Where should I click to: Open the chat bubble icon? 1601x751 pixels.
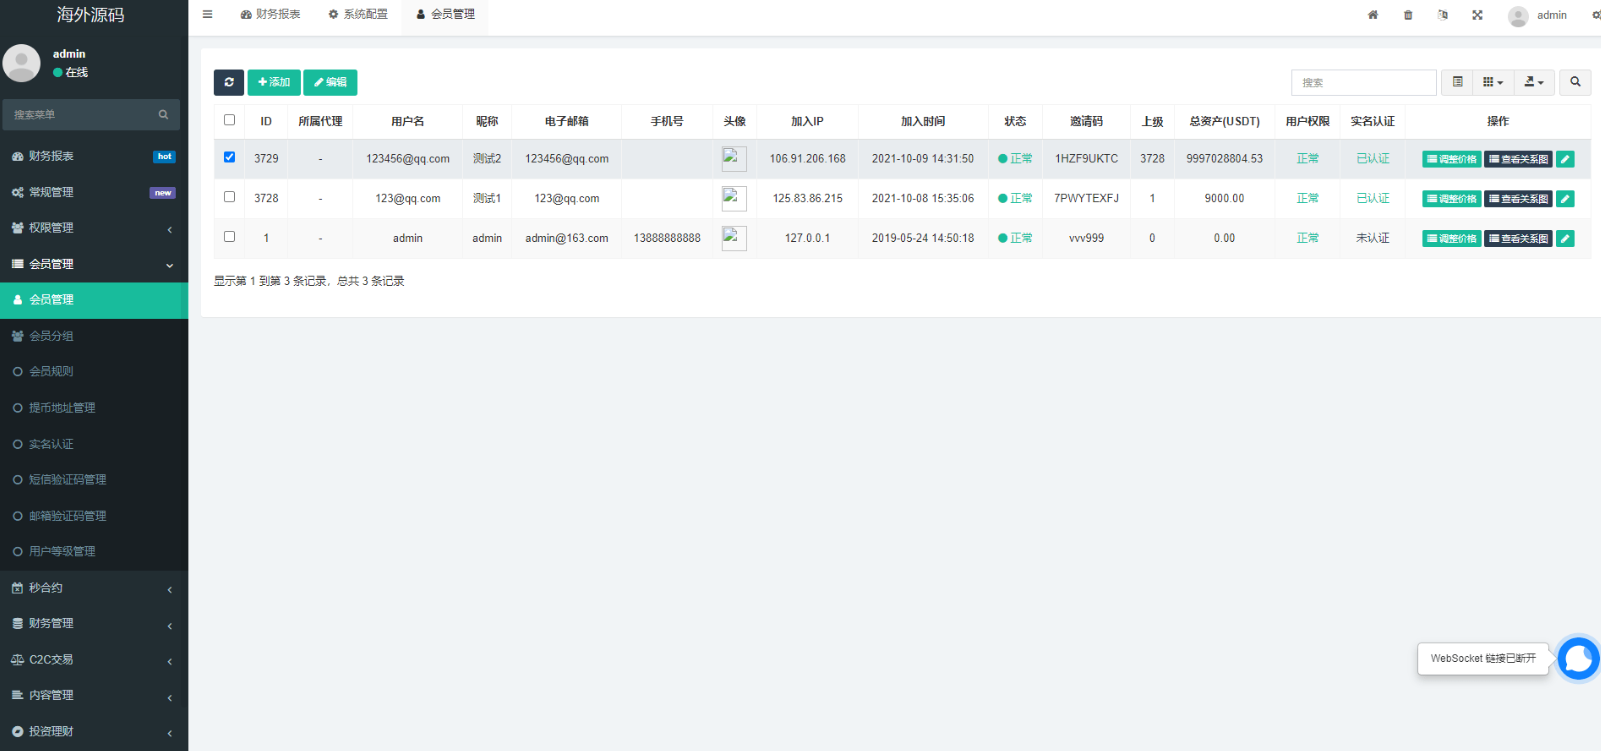tap(1578, 659)
